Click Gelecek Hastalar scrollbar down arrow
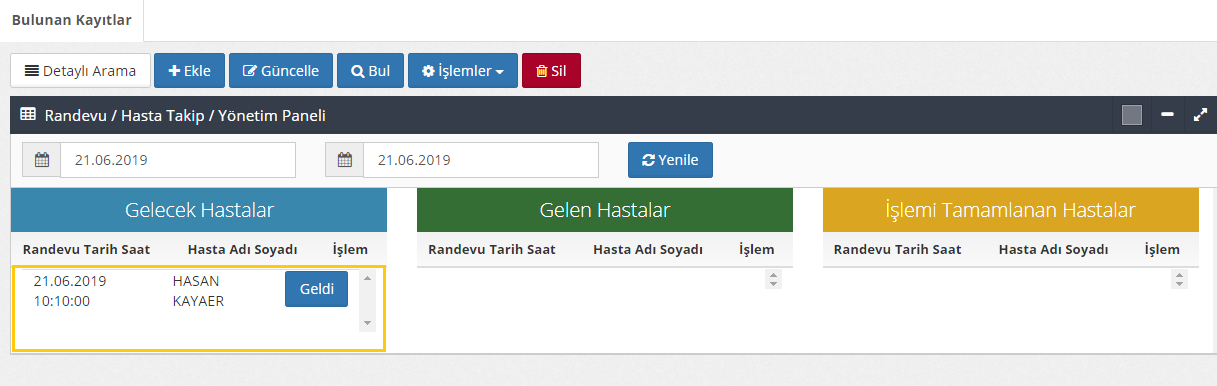 click(367, 323)
